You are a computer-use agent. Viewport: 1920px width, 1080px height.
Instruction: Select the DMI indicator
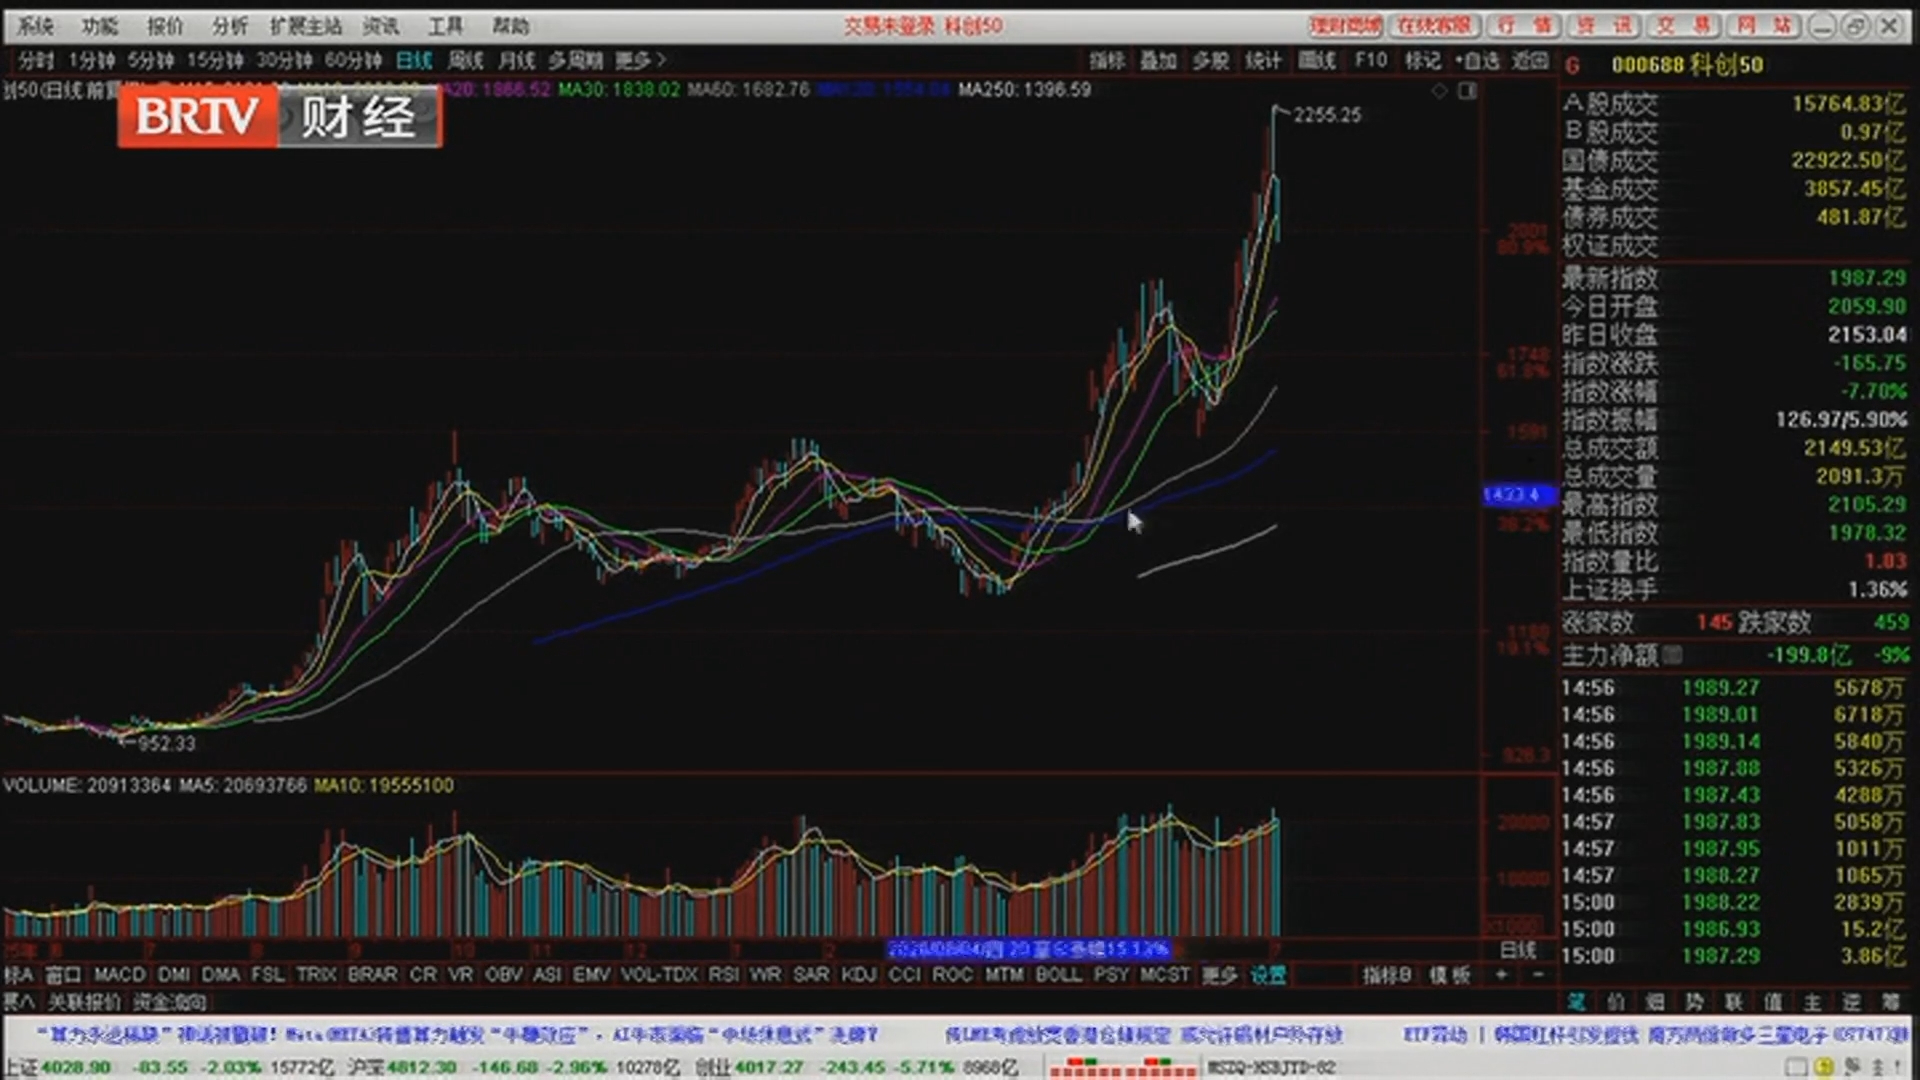point(174,974)
